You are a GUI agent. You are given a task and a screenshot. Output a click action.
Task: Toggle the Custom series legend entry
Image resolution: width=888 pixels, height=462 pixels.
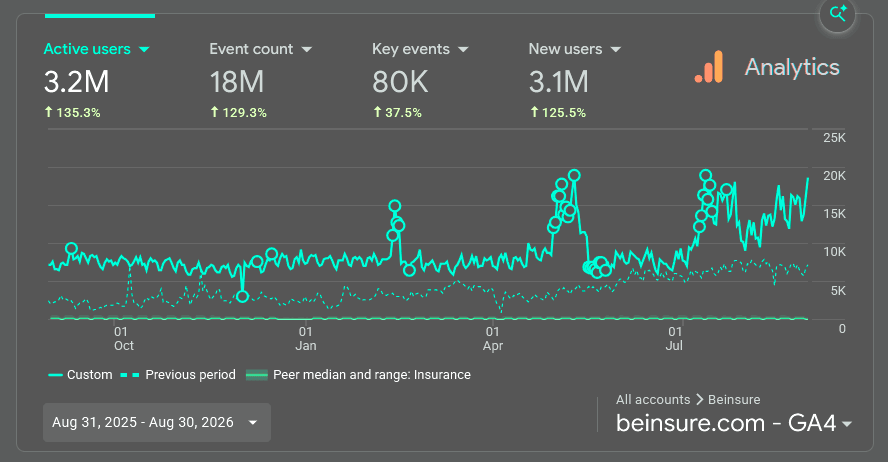pyautogui.click(x=80, y=375)
